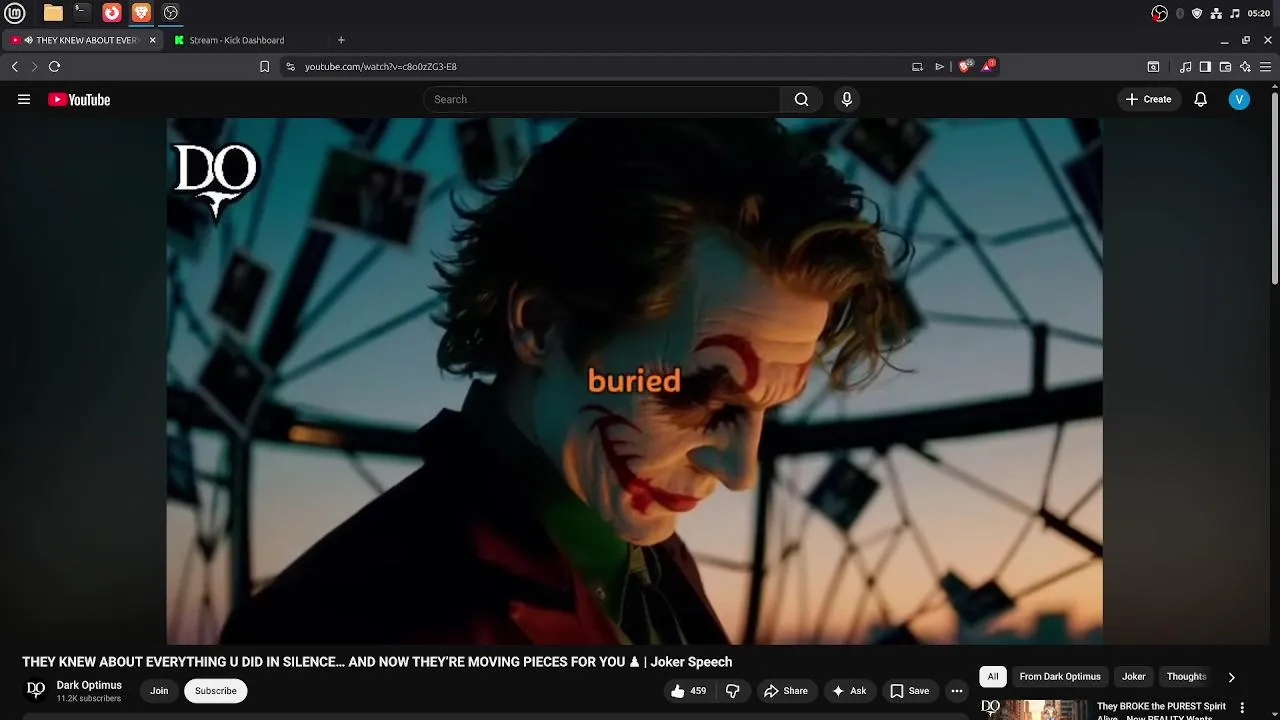Search with your voice microphone

[847, 99]
